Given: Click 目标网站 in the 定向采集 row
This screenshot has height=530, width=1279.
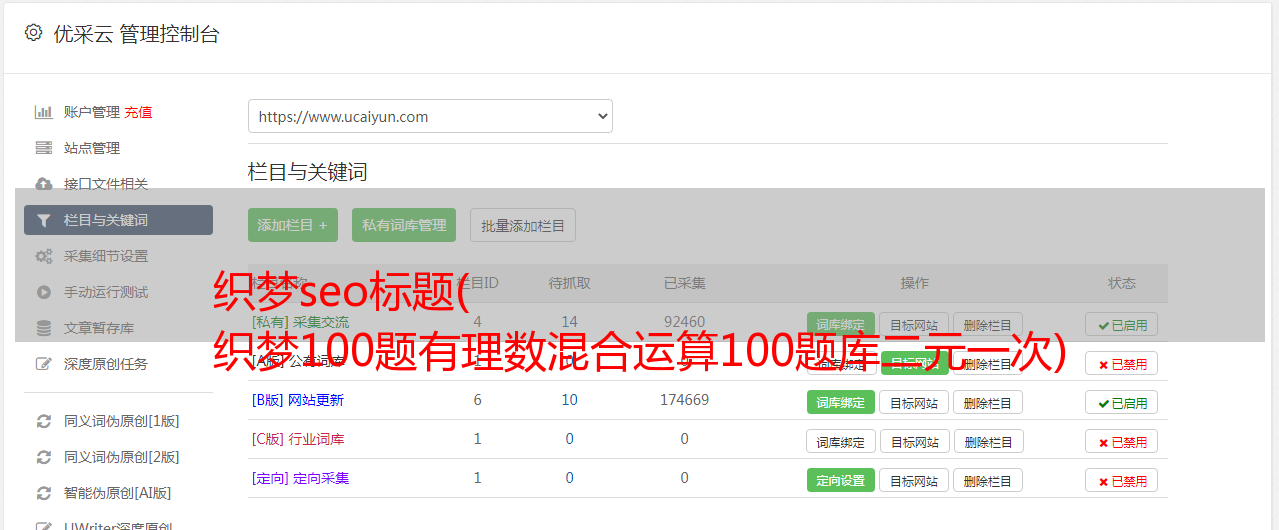Looking at the screenshot, I should click(x=914, y=481).
